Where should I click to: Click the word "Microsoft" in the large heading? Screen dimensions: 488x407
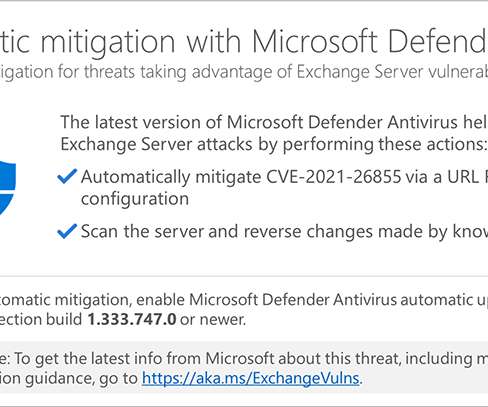[x=314, y=41]
